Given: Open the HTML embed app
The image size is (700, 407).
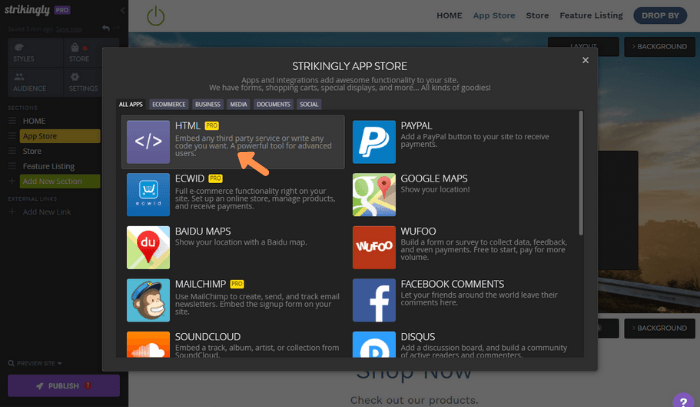Looking at the screenshot, I should [233, 142].
